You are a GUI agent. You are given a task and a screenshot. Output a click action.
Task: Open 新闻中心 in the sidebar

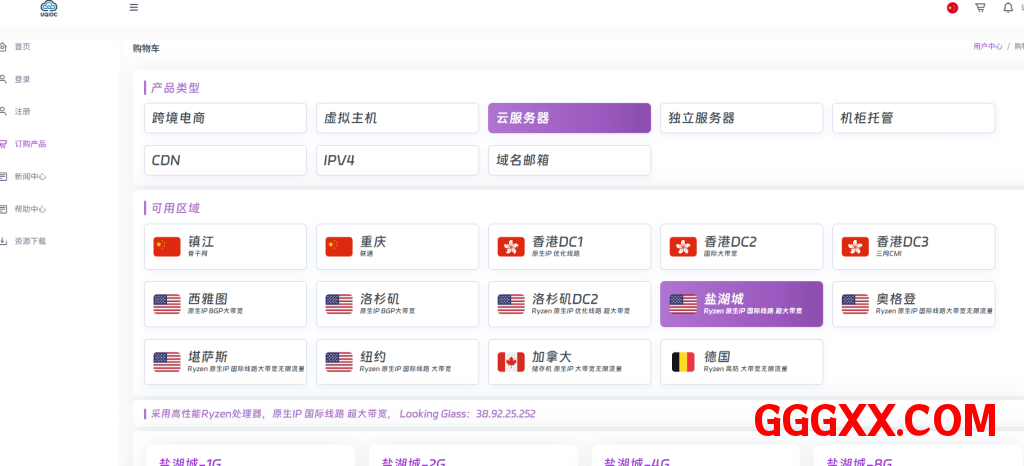pos(30,176)
